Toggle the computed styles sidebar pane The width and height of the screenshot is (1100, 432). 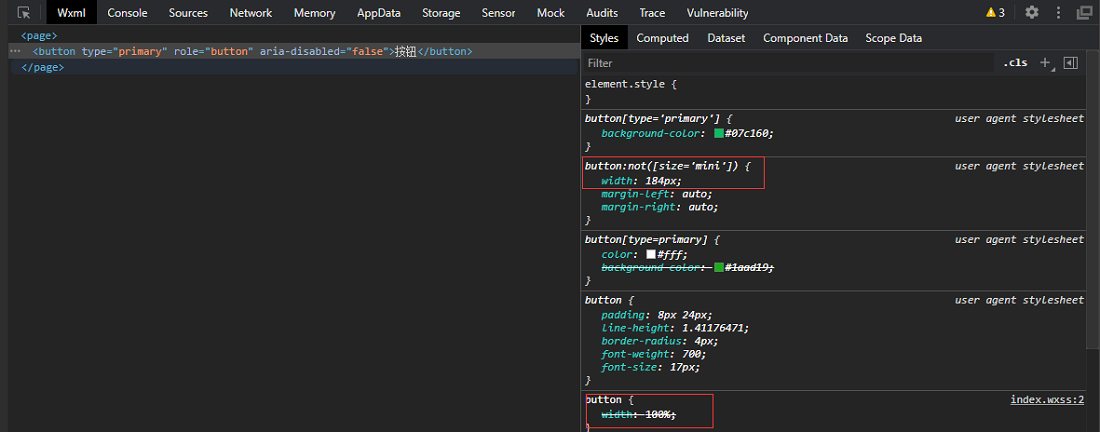point(1071,63)
